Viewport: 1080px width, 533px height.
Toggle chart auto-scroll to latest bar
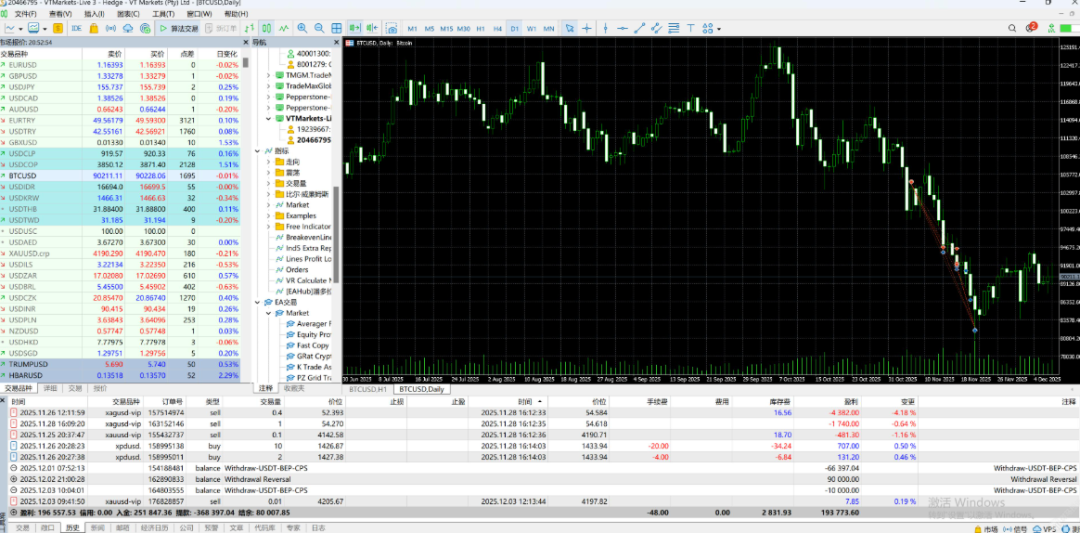click(x=353, y=28)
